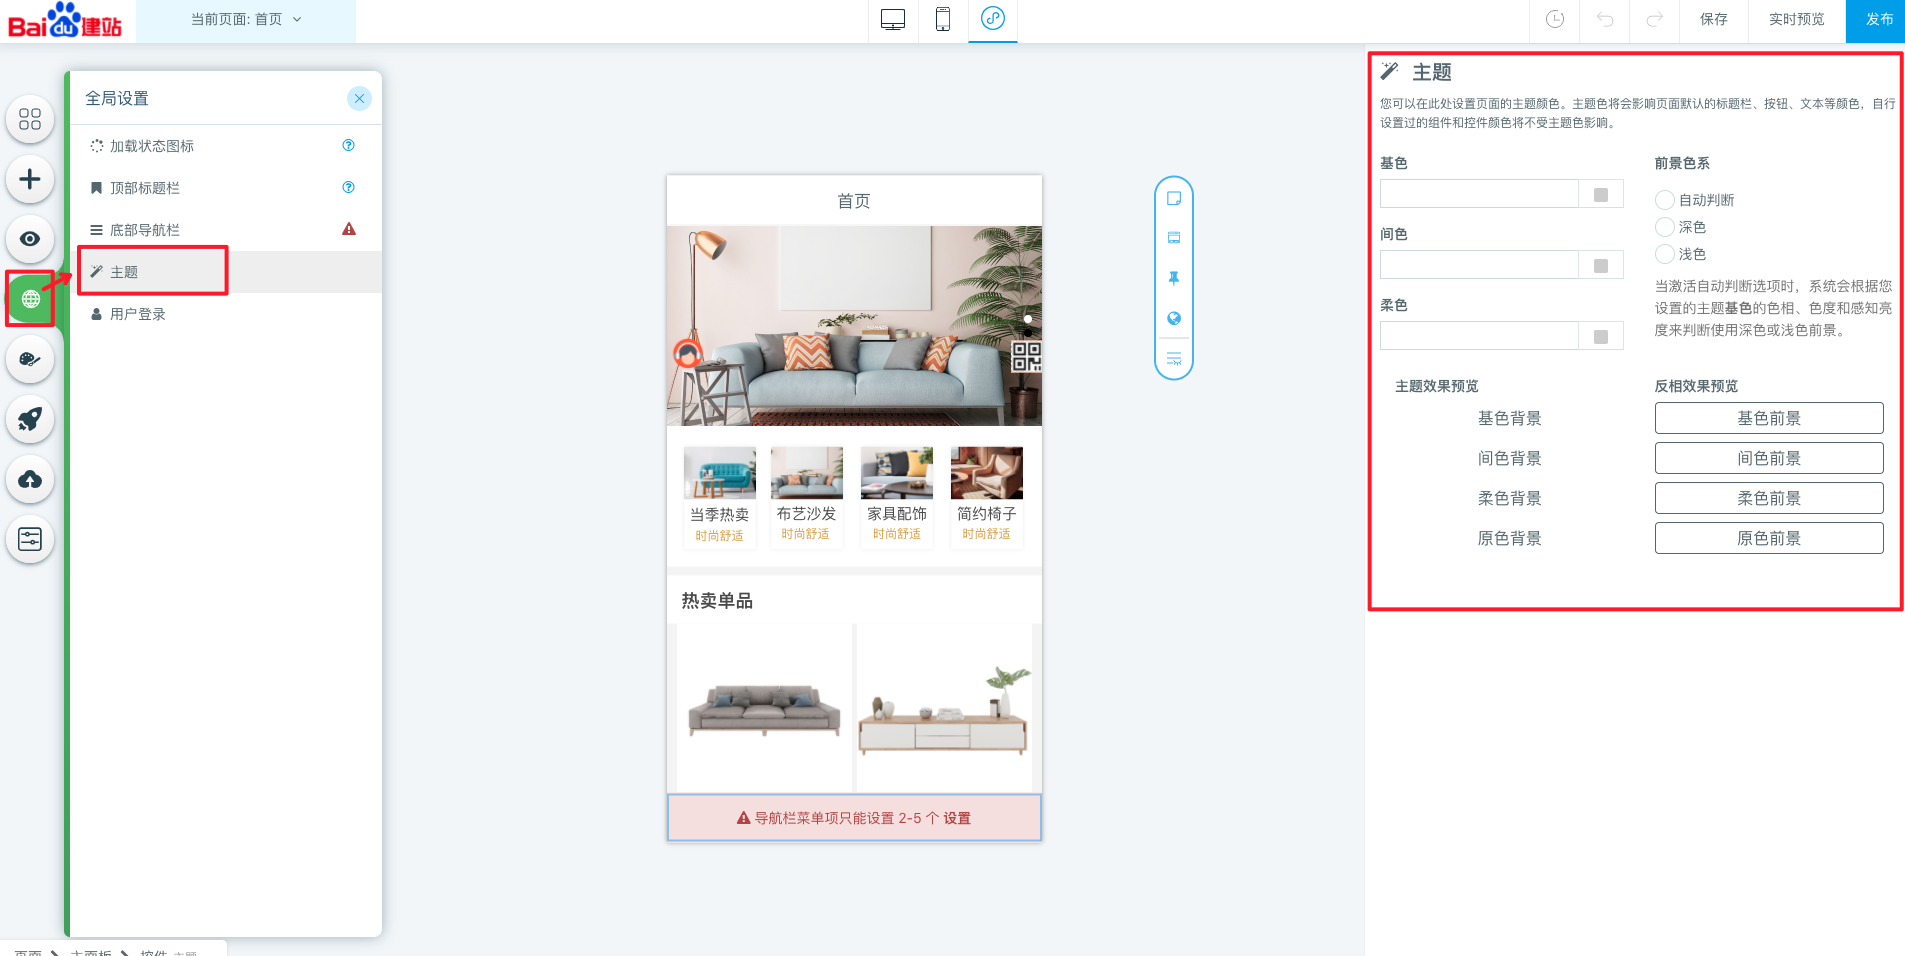Click the rocket icon in left sidebar
Viewport: 1905px width, 956px height.
[30, 419]
